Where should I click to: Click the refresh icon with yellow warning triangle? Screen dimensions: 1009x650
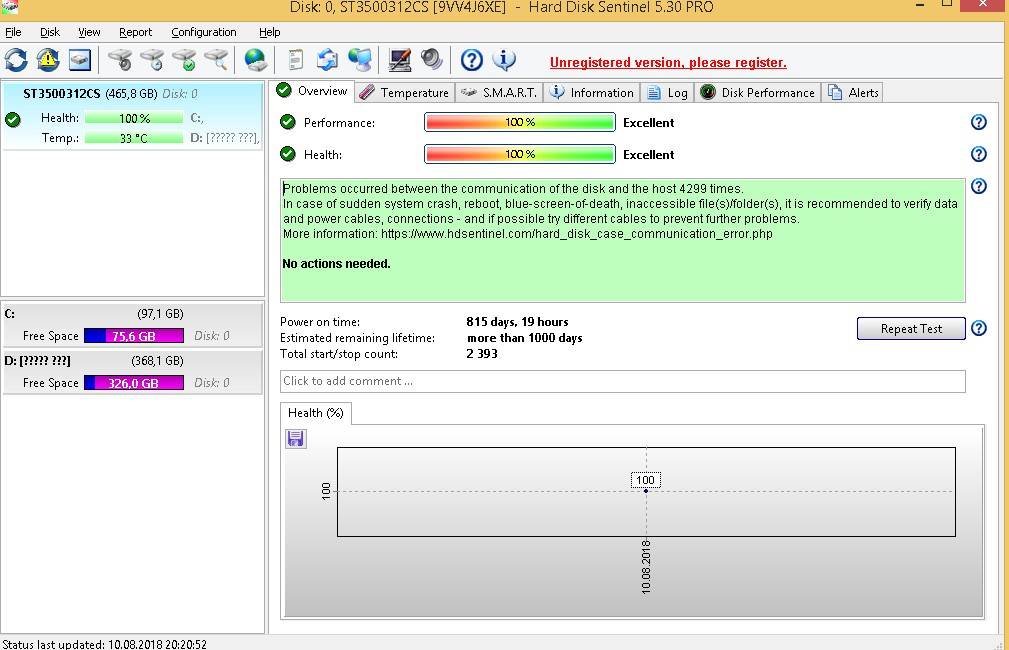tap(48, 60)
